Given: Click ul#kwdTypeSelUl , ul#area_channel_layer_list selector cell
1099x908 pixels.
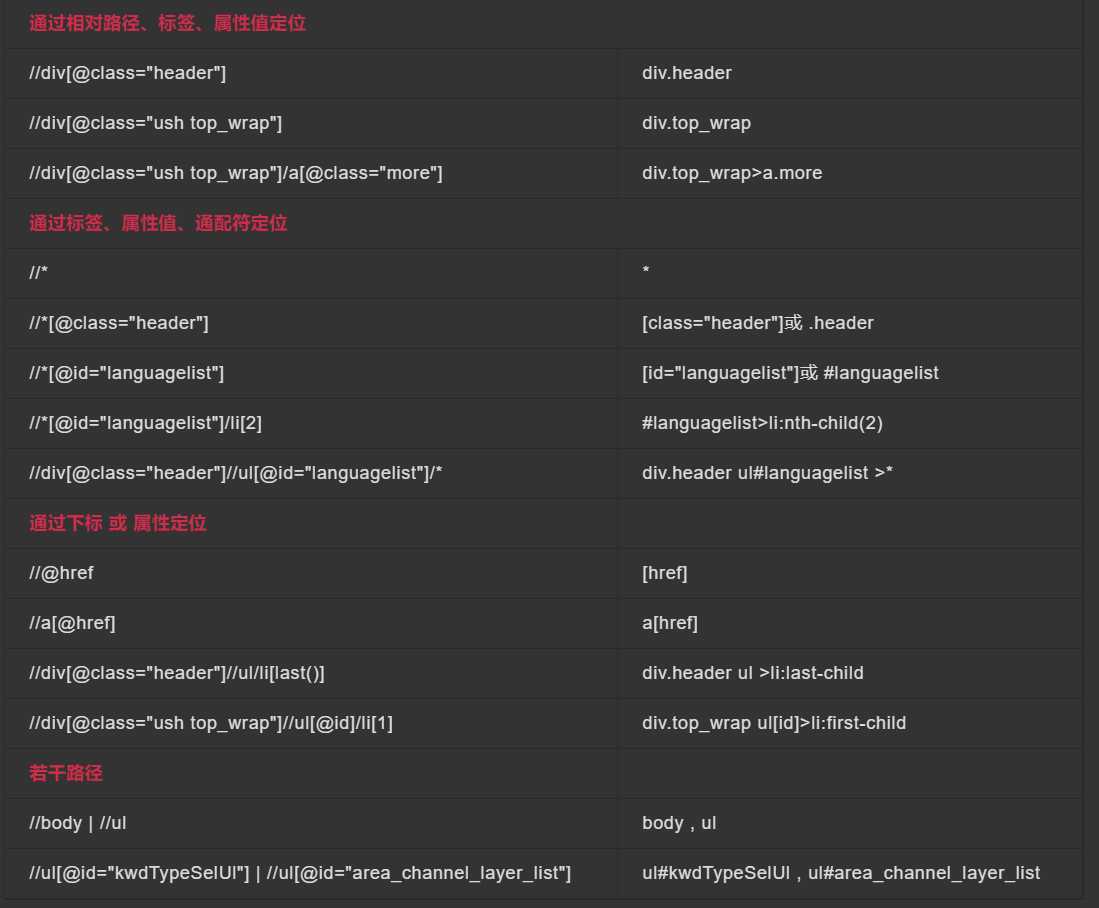Looking at the screenshot, I should tap(849, 874).
